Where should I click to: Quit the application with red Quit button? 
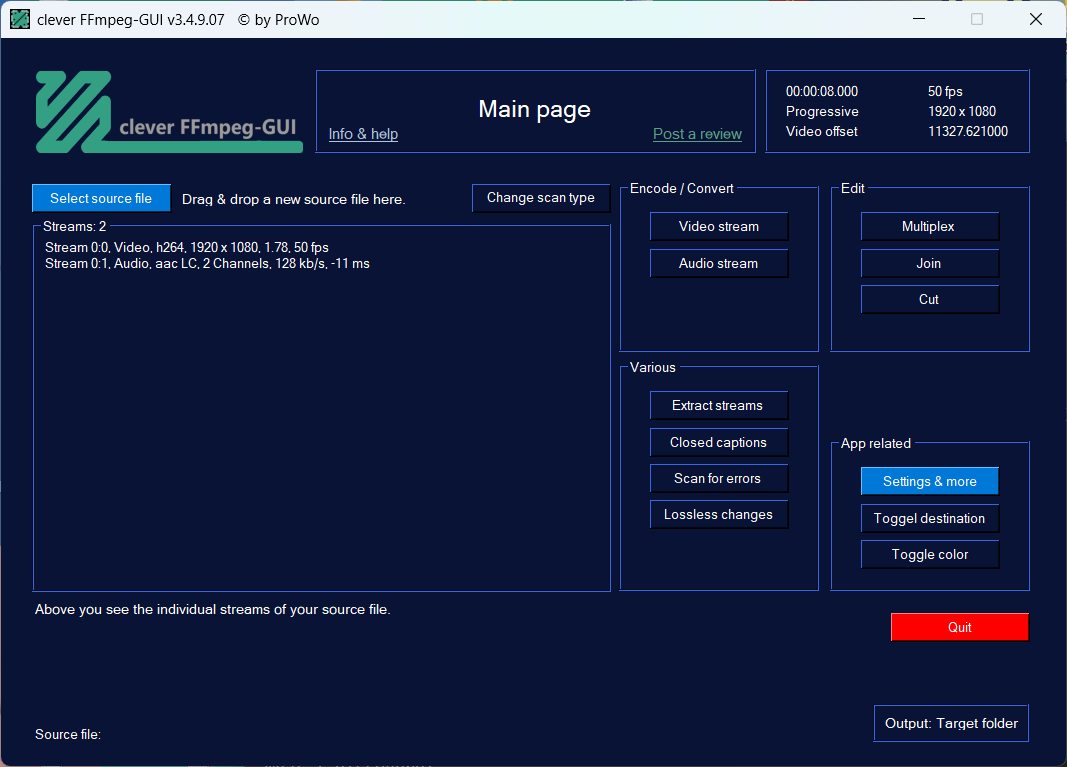coord(959,627)
